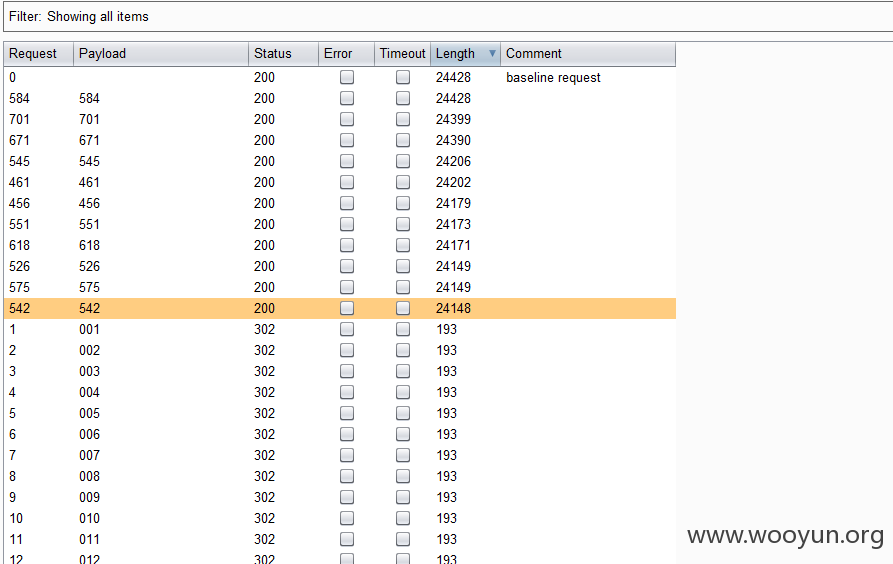Toggle Timeout checkbox in payload 005 row

tap(403, 413)
